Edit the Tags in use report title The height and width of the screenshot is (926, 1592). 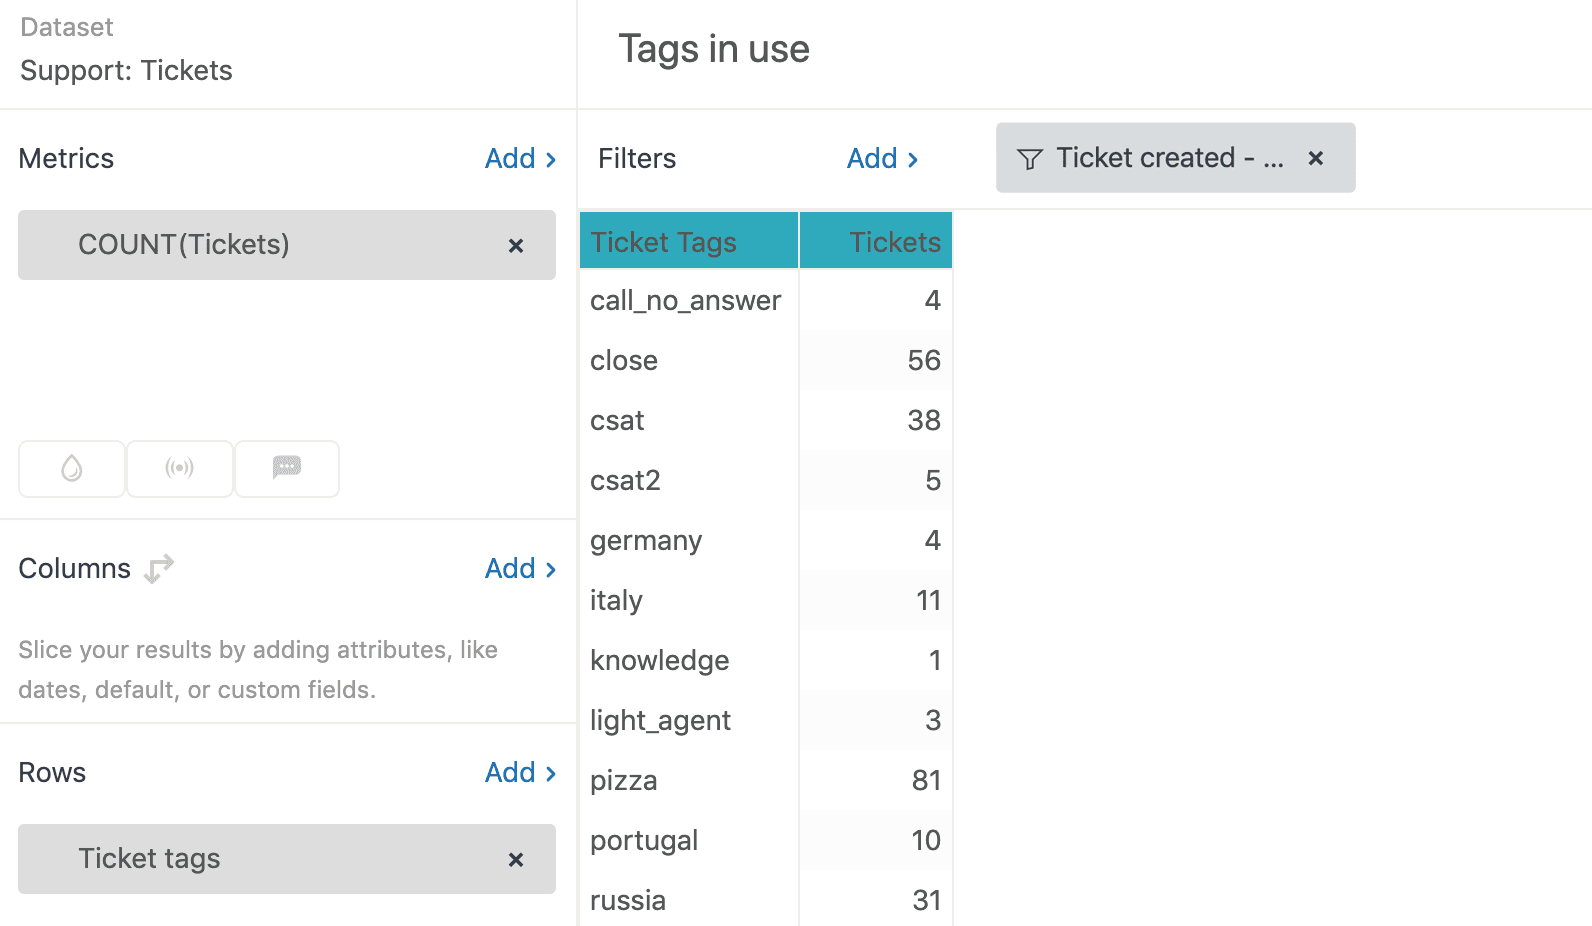714,49
